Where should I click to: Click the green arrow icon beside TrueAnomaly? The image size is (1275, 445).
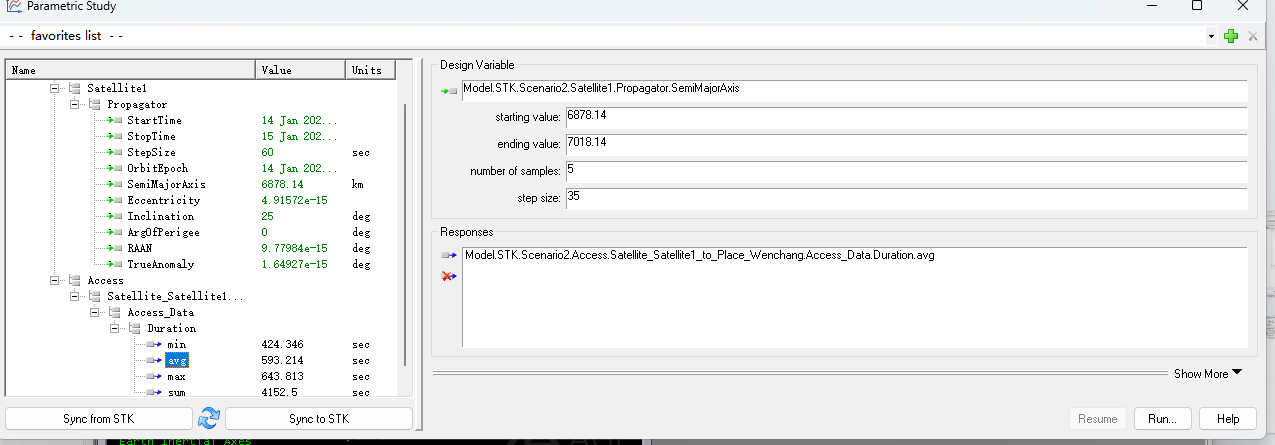point(115,264)
